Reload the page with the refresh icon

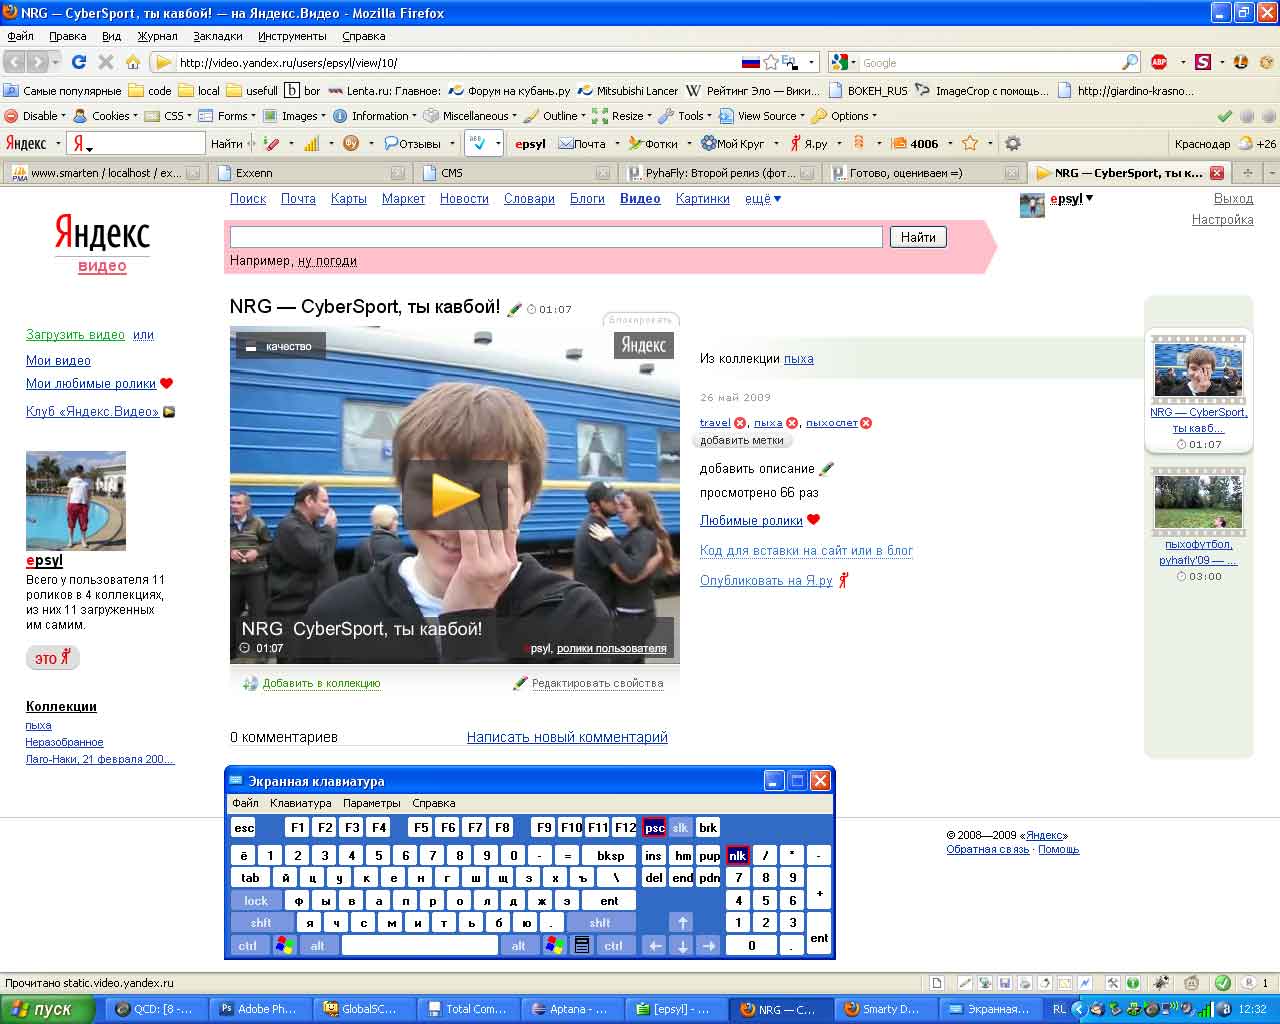pos(79,62)
